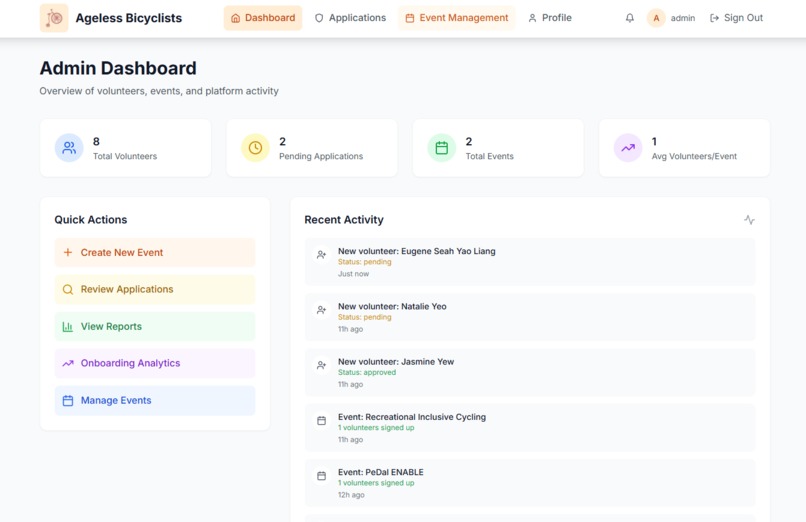Click the Avg Volunteers/Event trend icon
The width and height of the screenshot is (806, 522).
coord(628,148)
